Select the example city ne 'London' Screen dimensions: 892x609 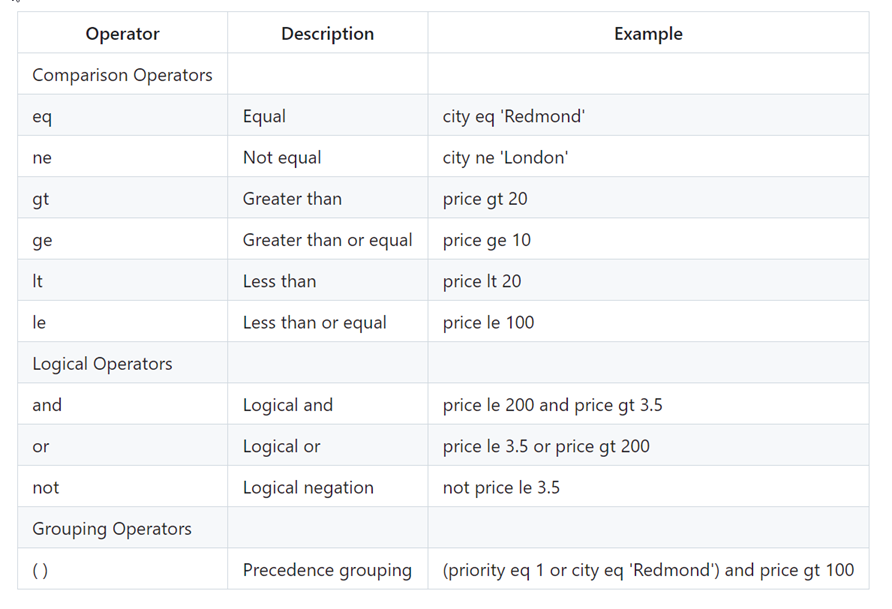click(505, 158)
